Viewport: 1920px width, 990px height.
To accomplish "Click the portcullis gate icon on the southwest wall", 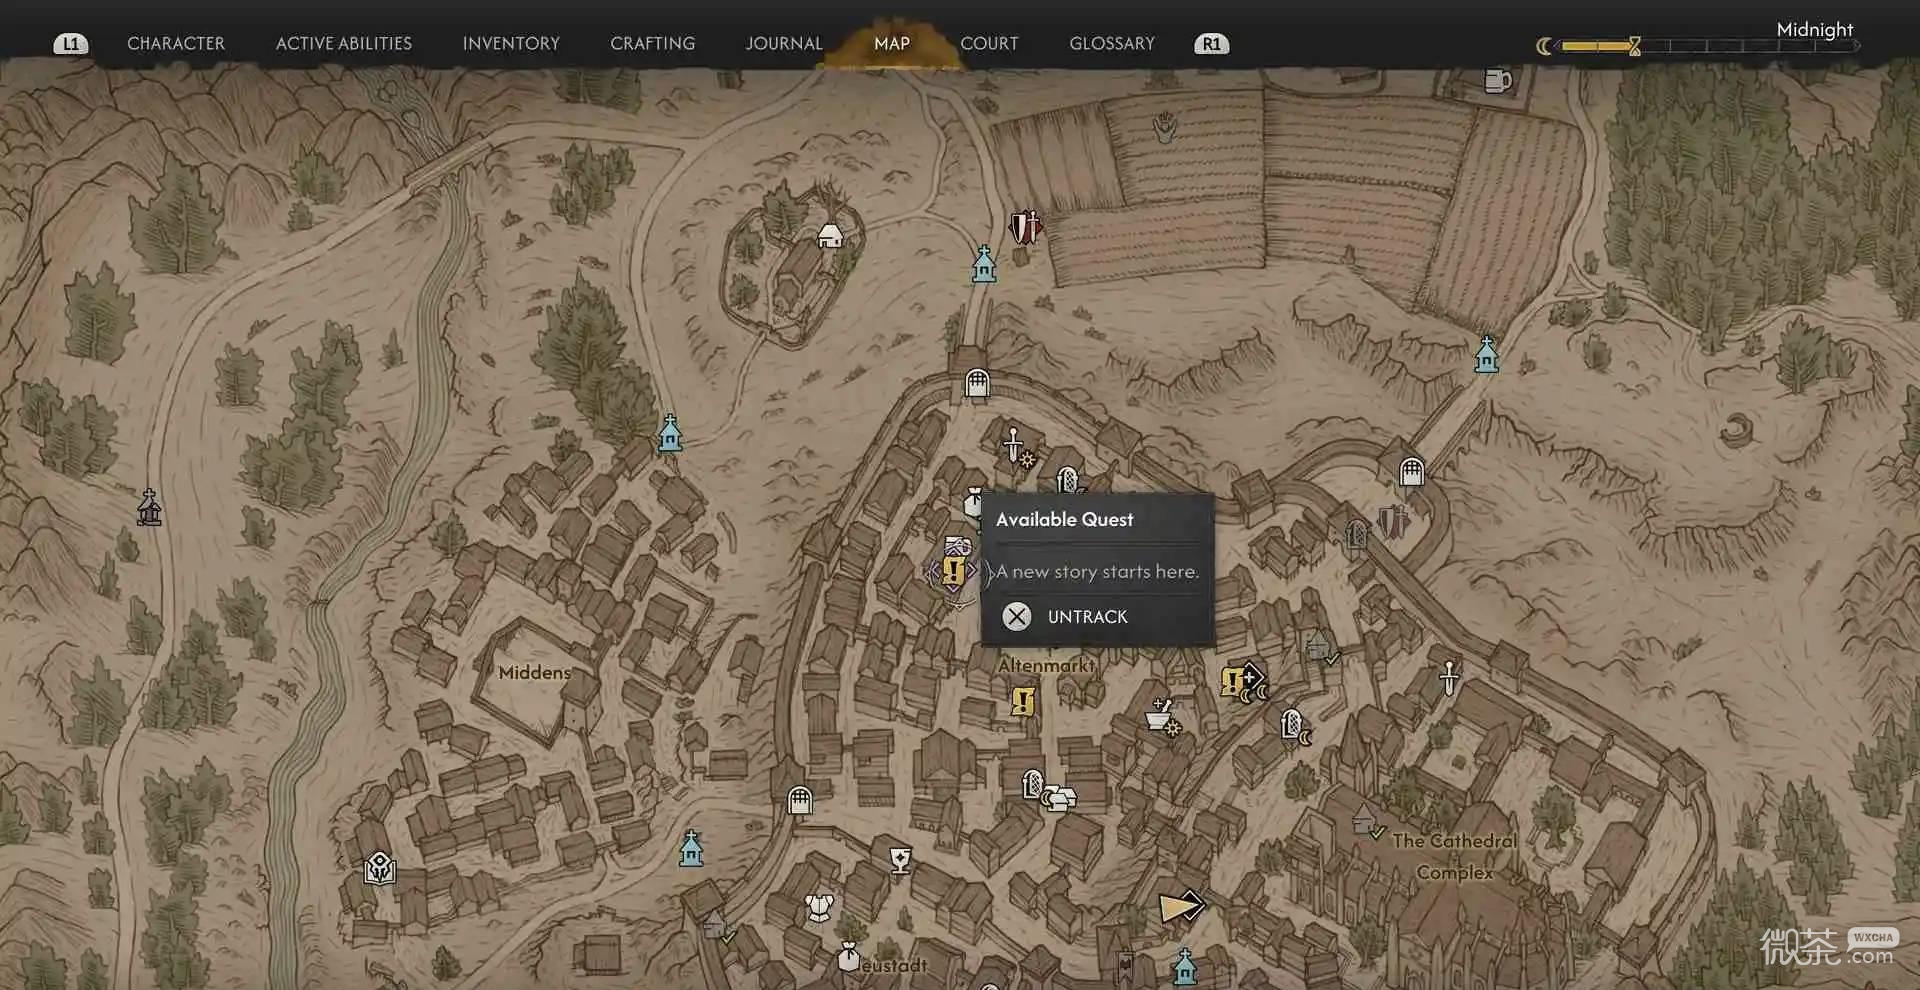I will (799, 800).
